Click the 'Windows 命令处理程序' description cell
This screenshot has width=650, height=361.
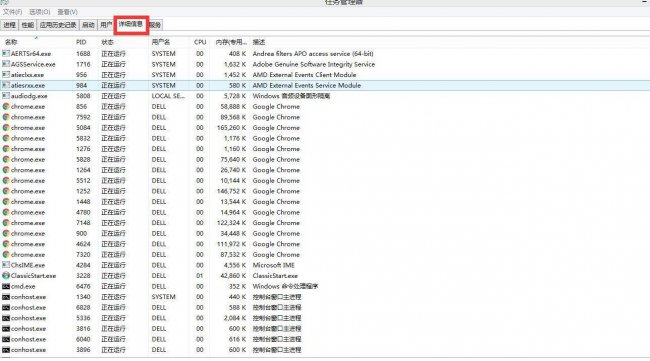(x=285, y=286)
